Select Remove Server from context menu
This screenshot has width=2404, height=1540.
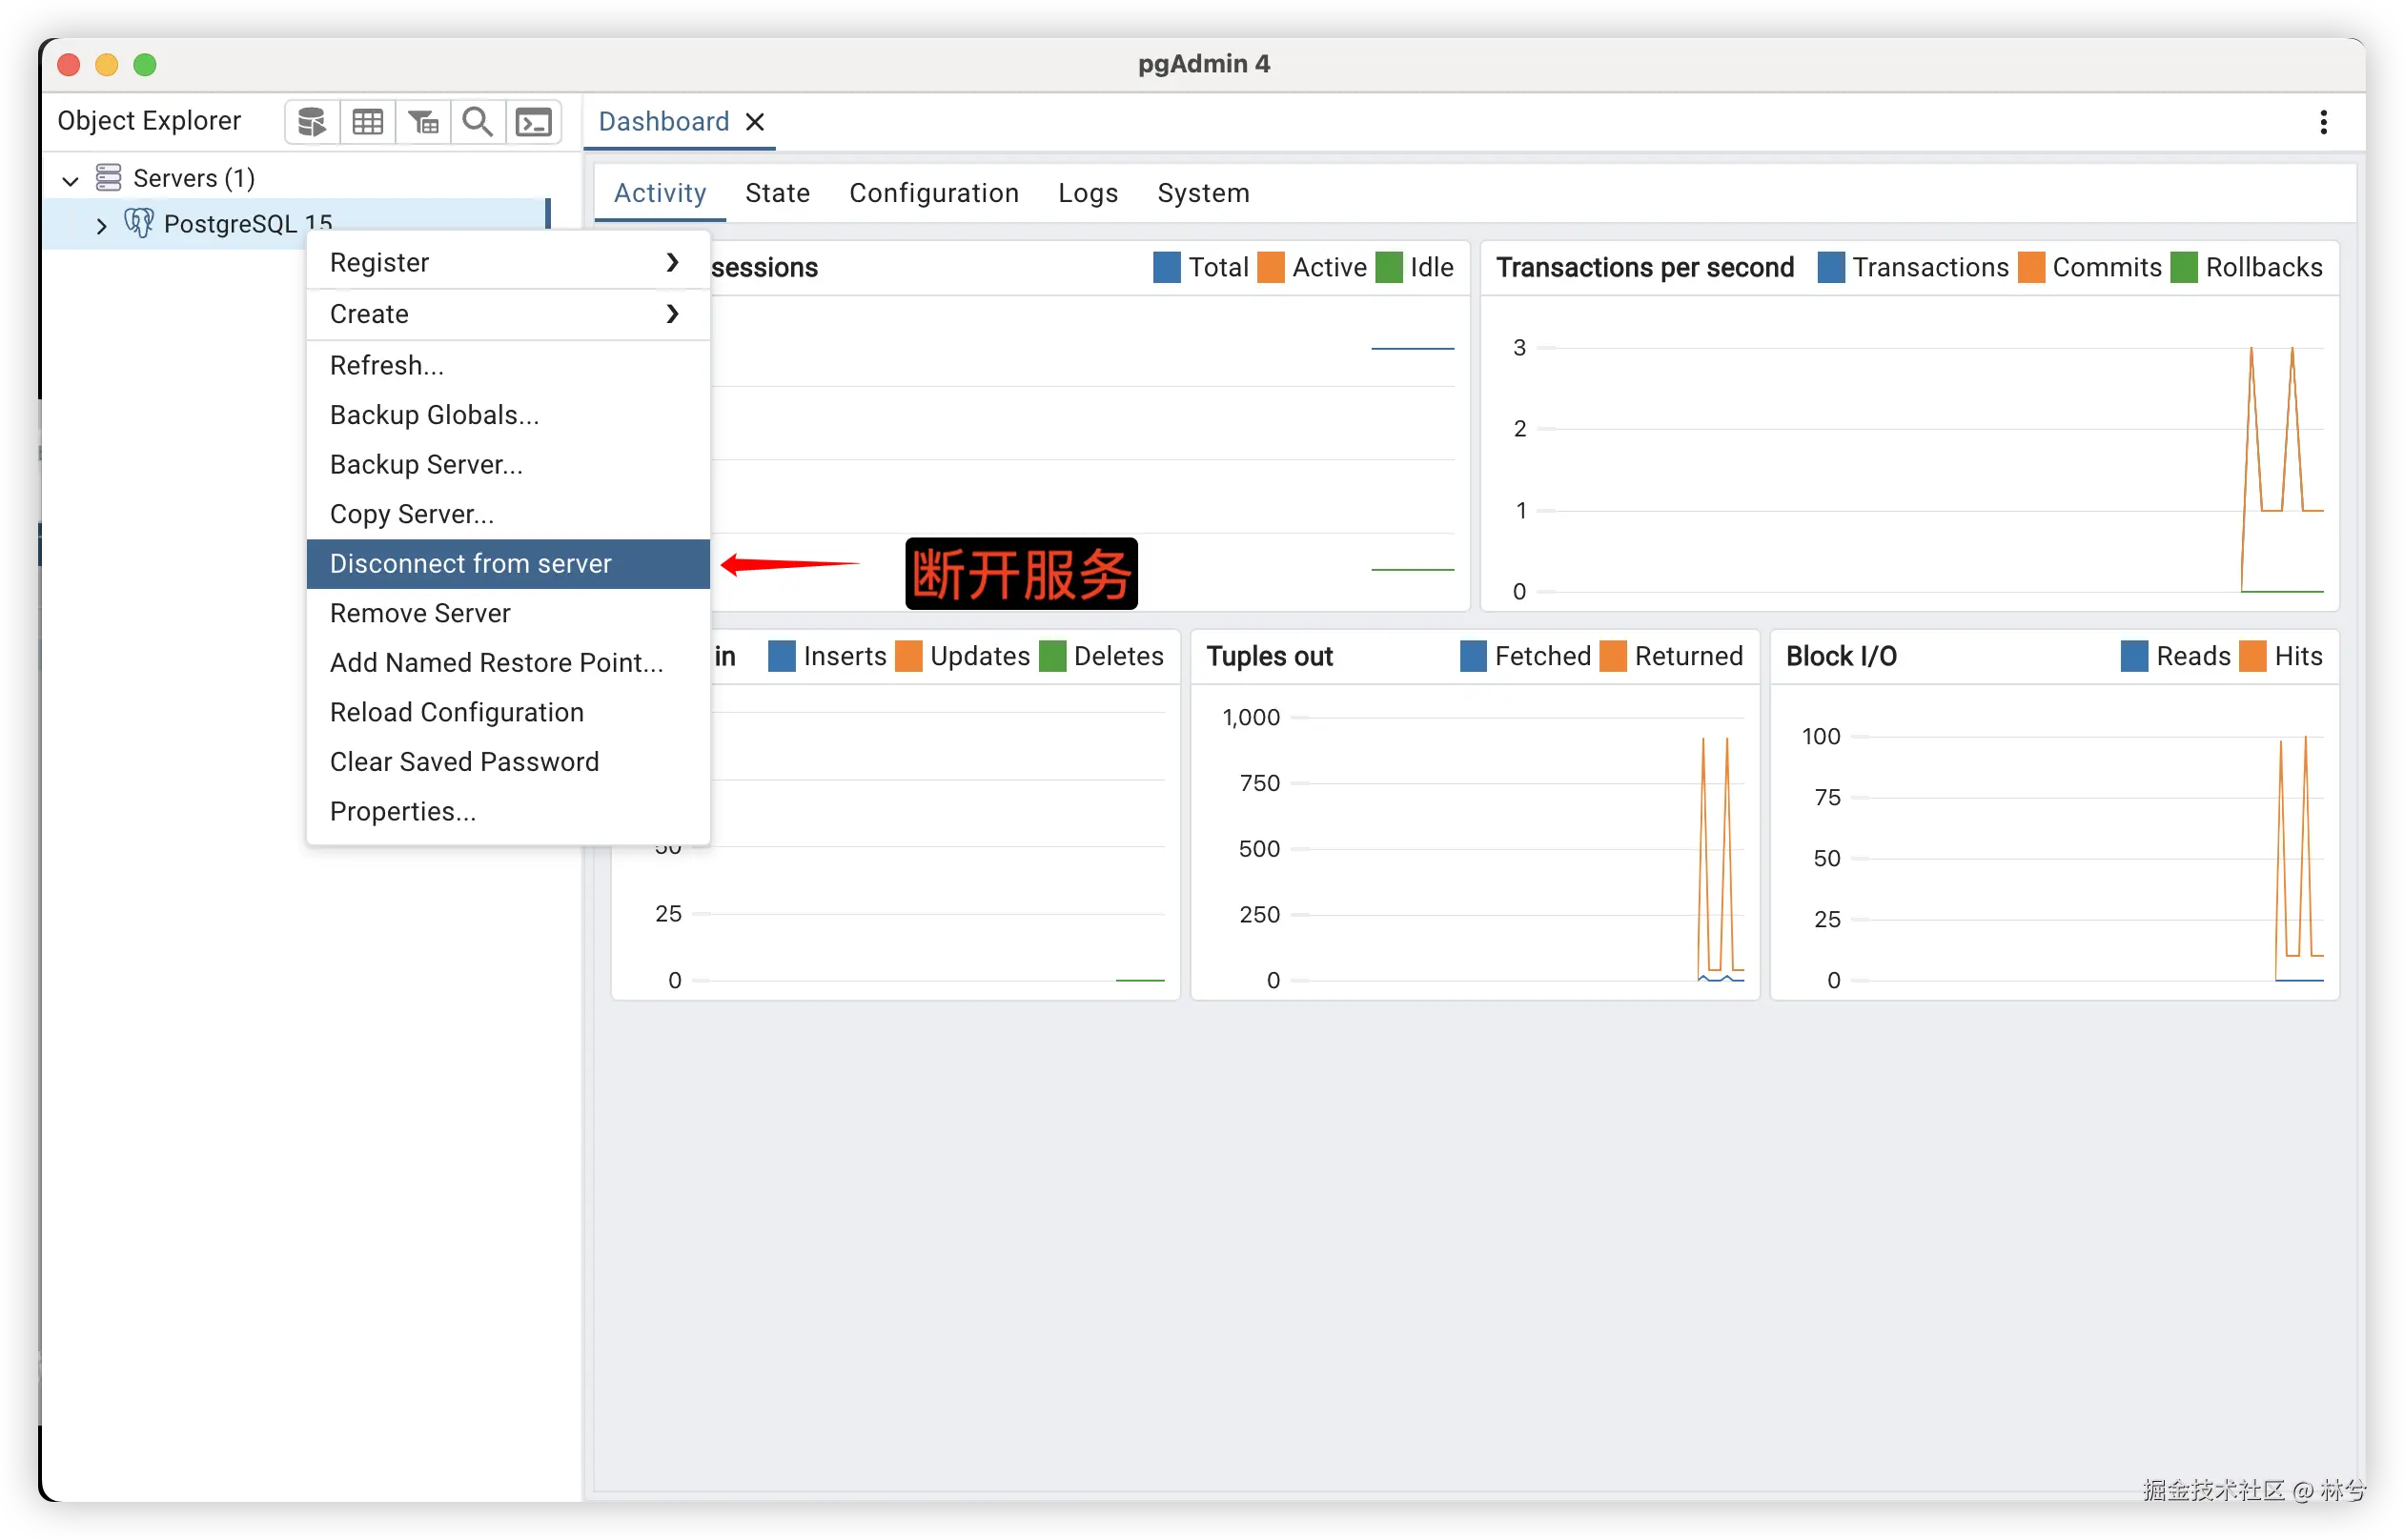(x=420, y=613)
